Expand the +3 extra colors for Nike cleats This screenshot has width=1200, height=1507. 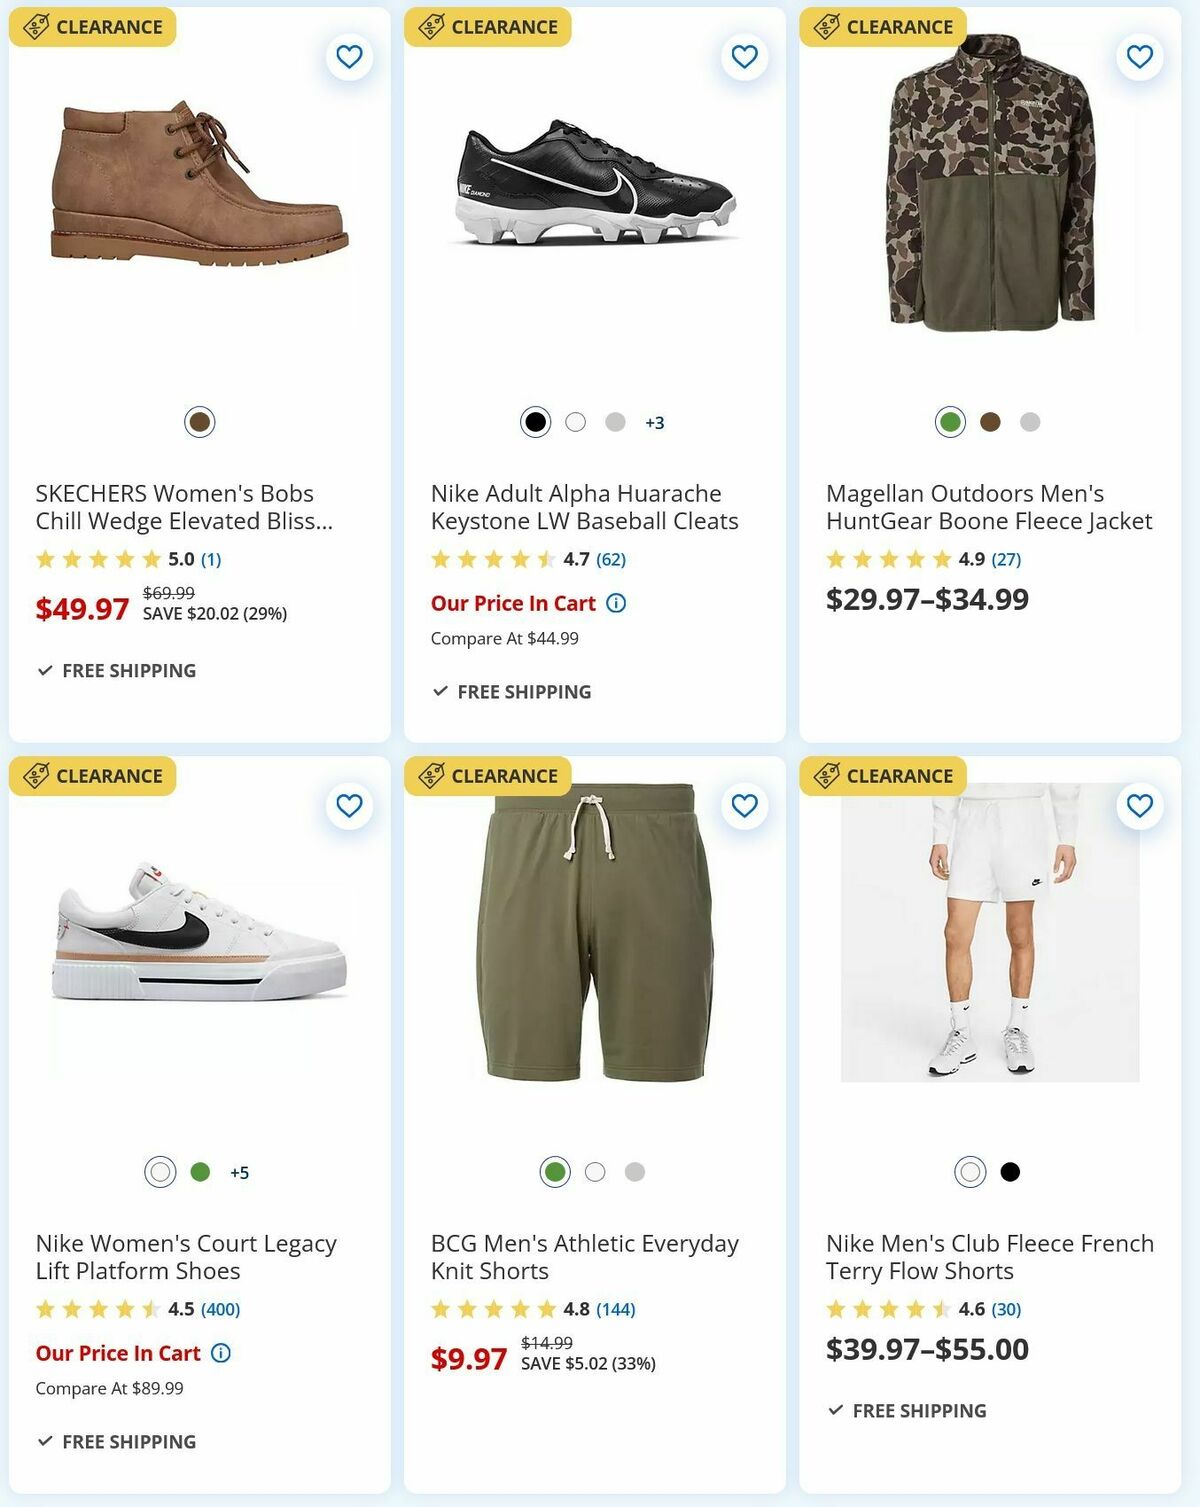click(x=653, y=422)
